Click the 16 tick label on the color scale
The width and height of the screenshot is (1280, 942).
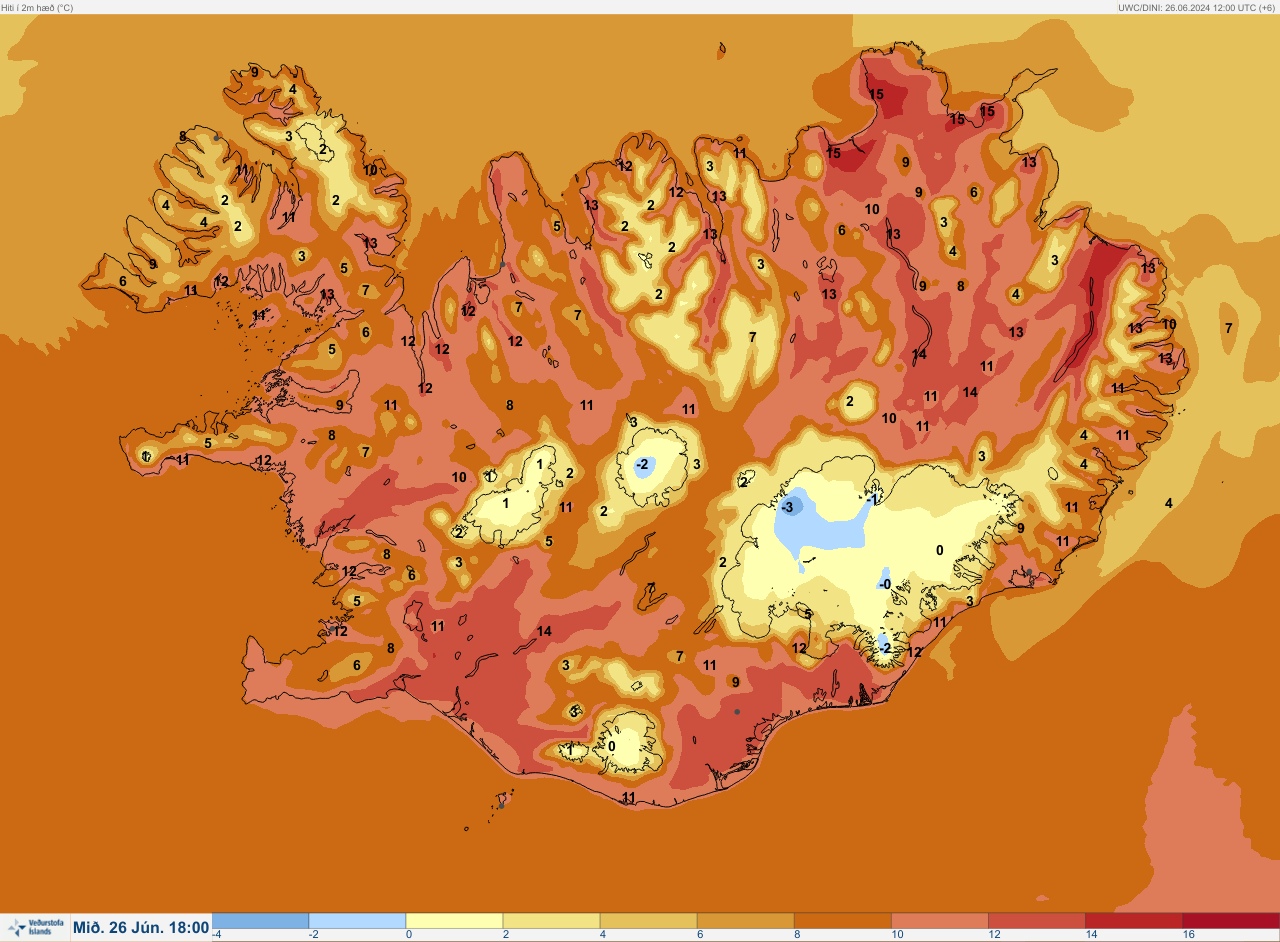[1188, 934]
